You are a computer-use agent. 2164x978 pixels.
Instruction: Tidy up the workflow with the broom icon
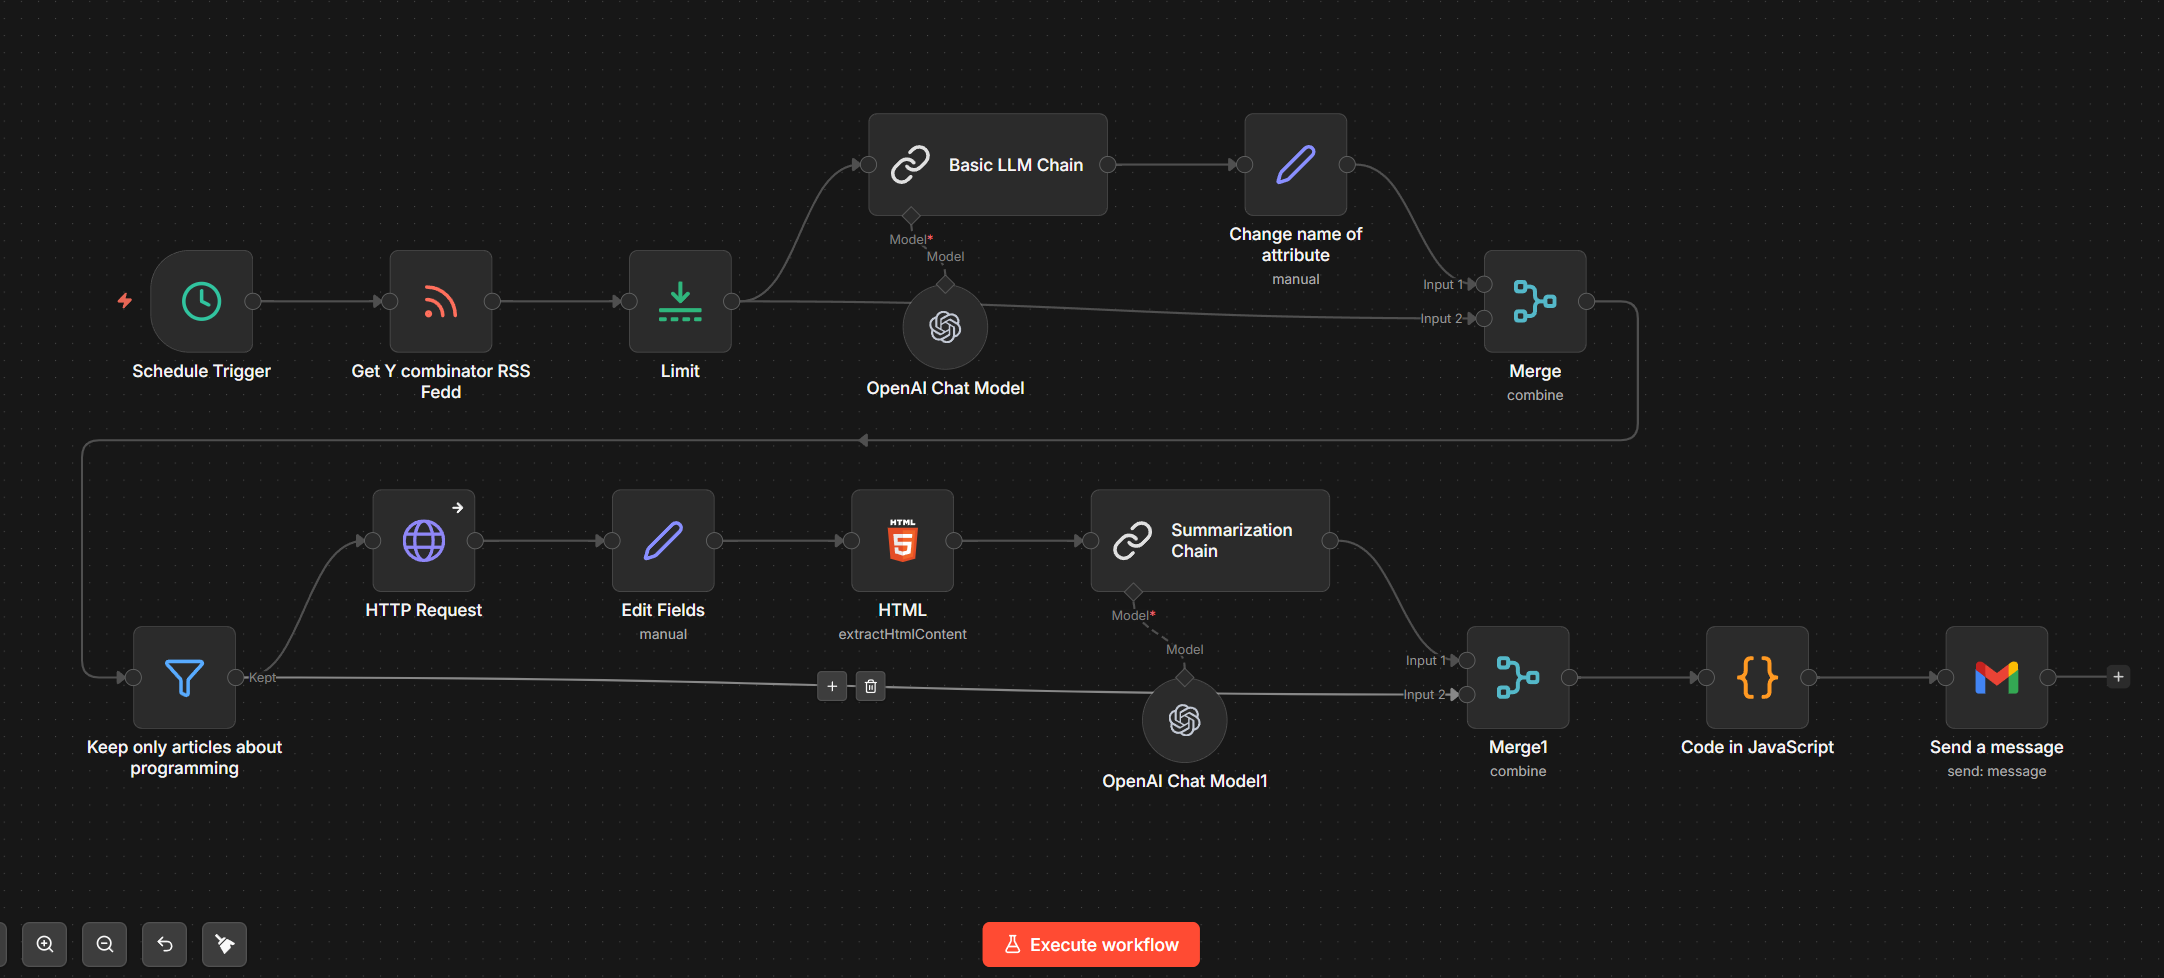click(225, 944)
